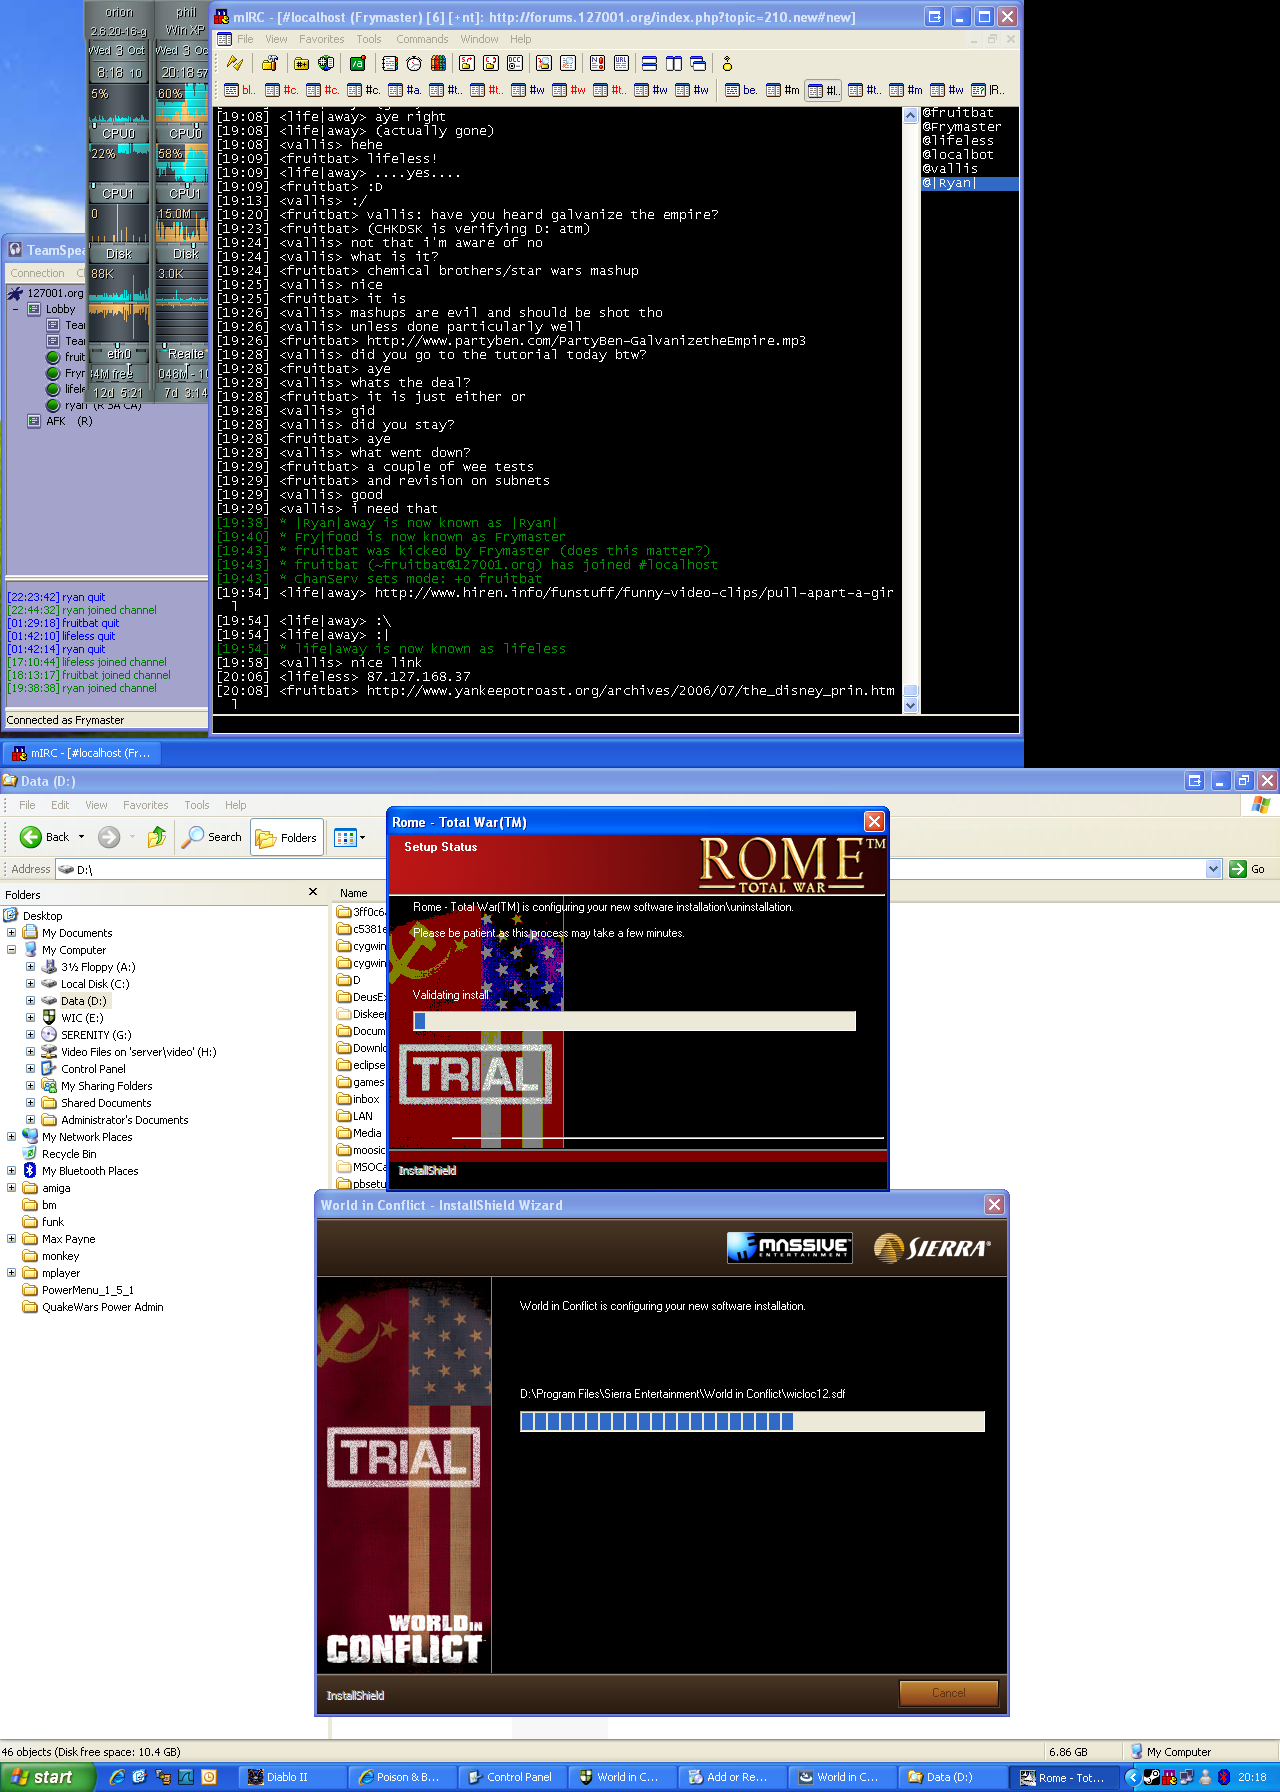Tile mIRC windows horizontally icon
This screenshot has height=1792, width=1280.
coord(649,63)
